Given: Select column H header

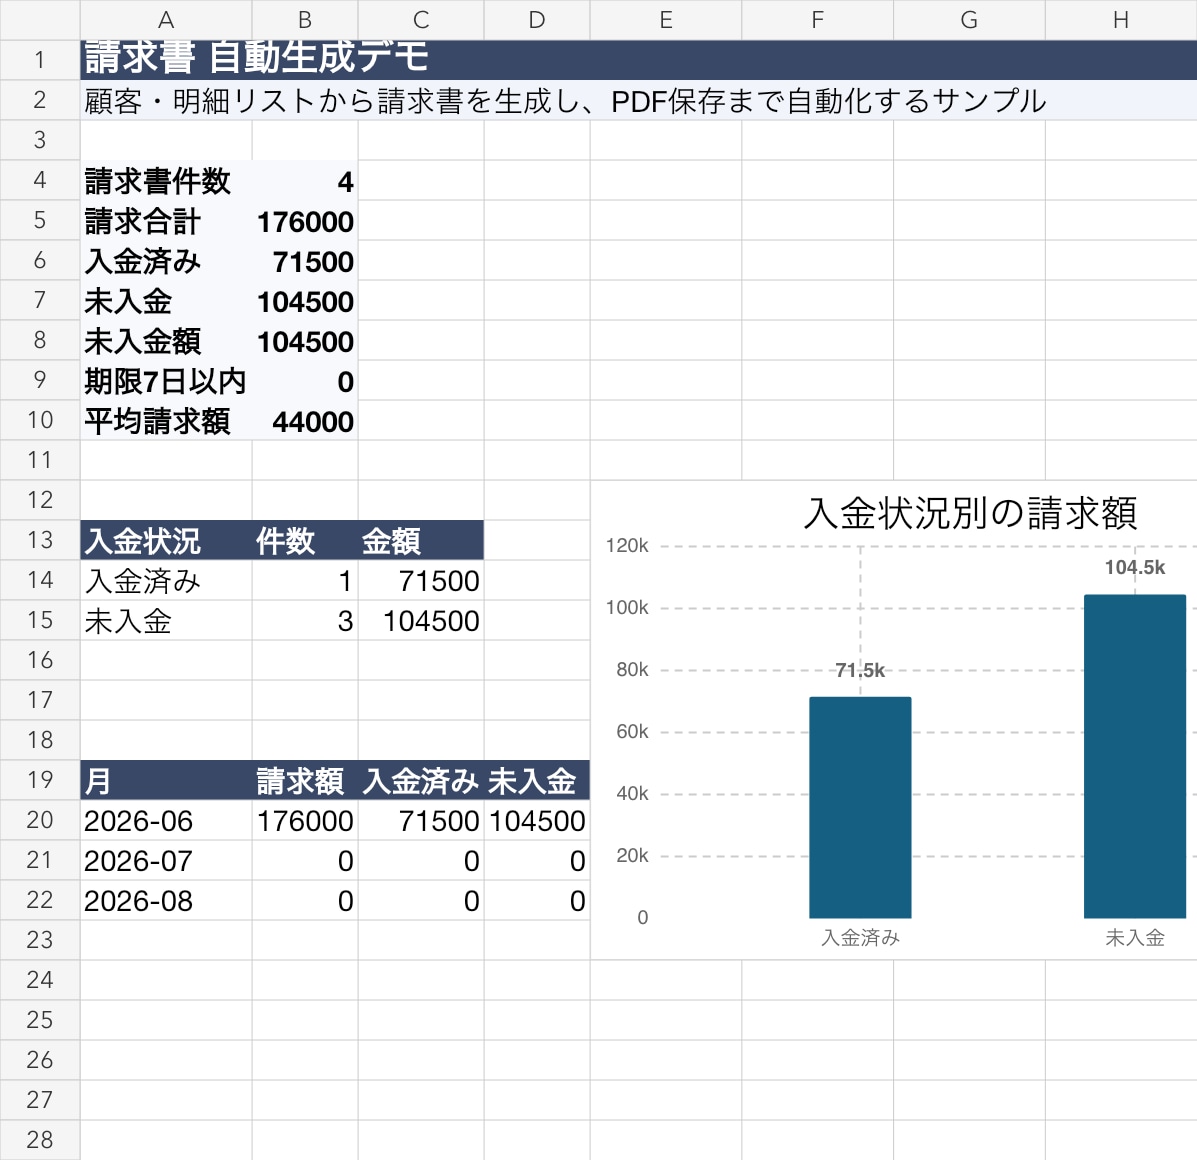Looking at the screenshot, I should point(1121,20).
